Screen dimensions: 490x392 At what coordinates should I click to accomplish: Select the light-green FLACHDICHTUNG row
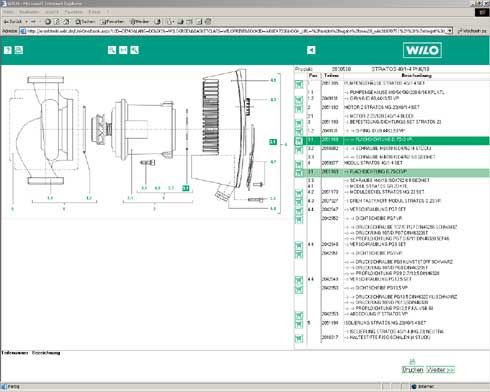click(392, 172)
